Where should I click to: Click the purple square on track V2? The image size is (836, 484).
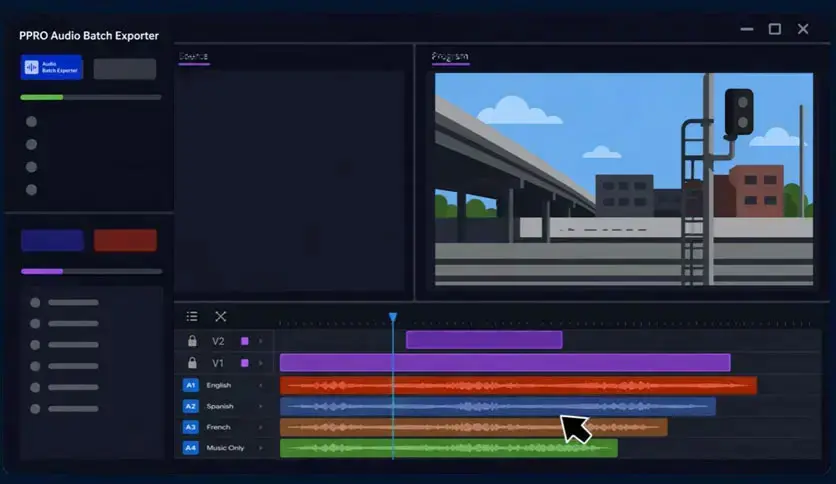[245, 341]
